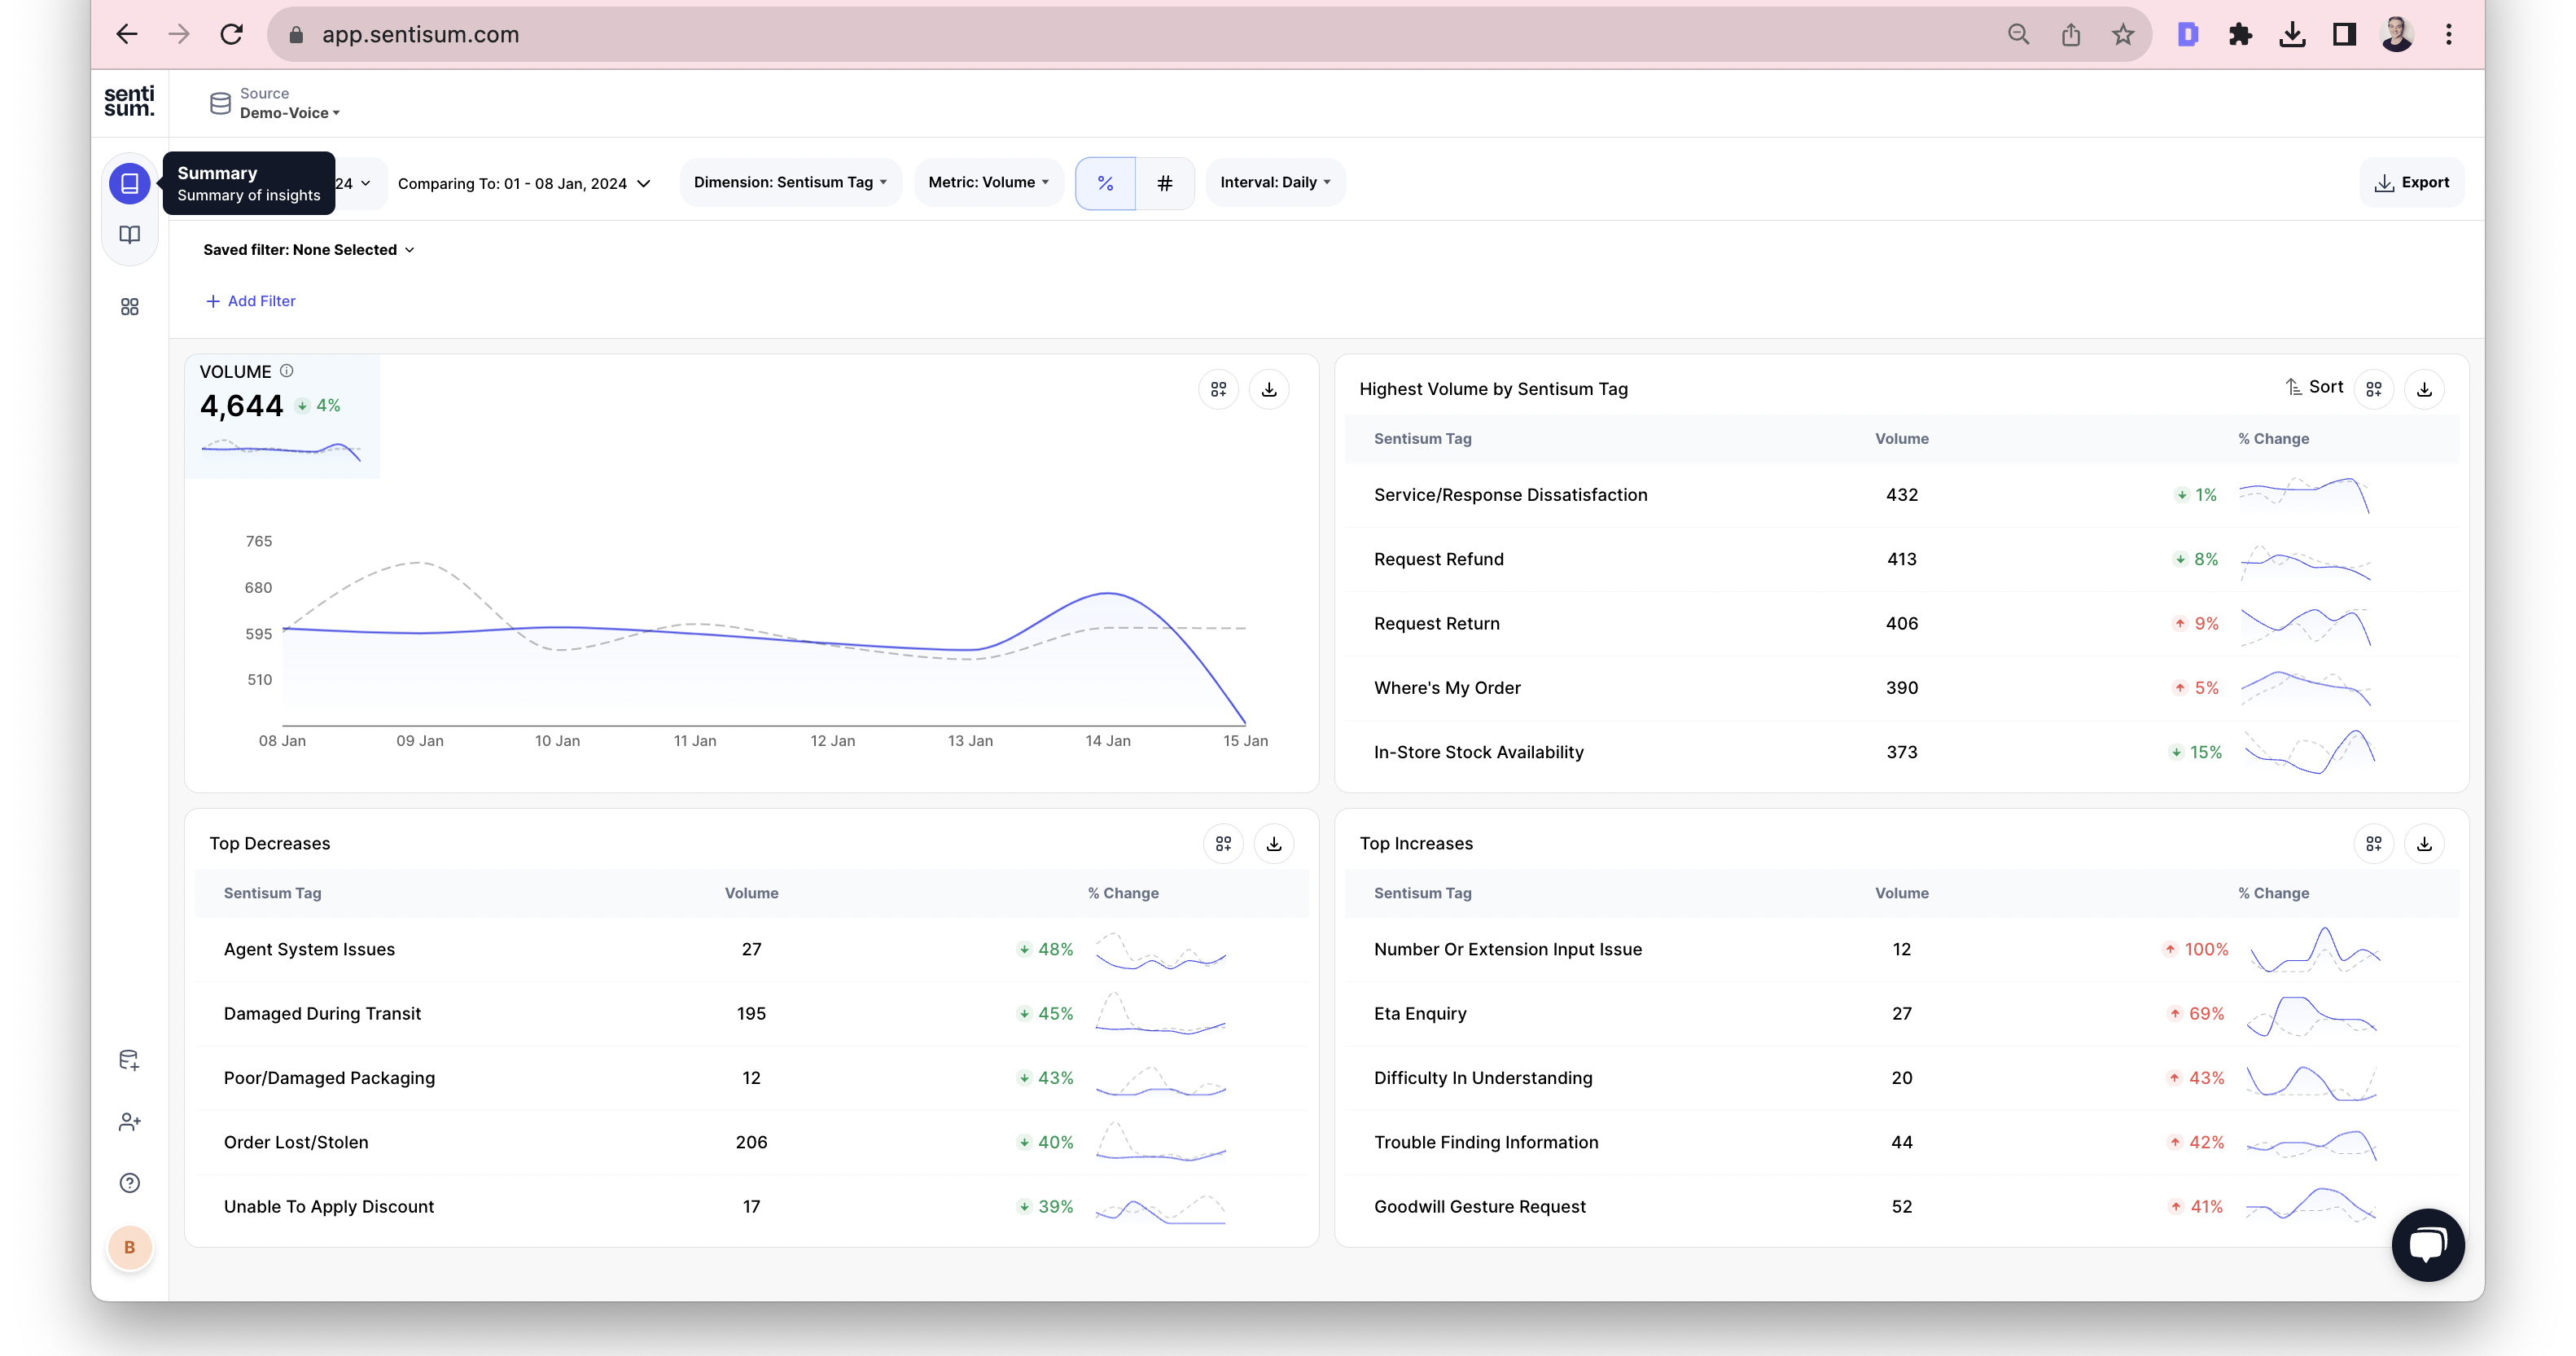Open the help question mark icon

coord(129,1183)
